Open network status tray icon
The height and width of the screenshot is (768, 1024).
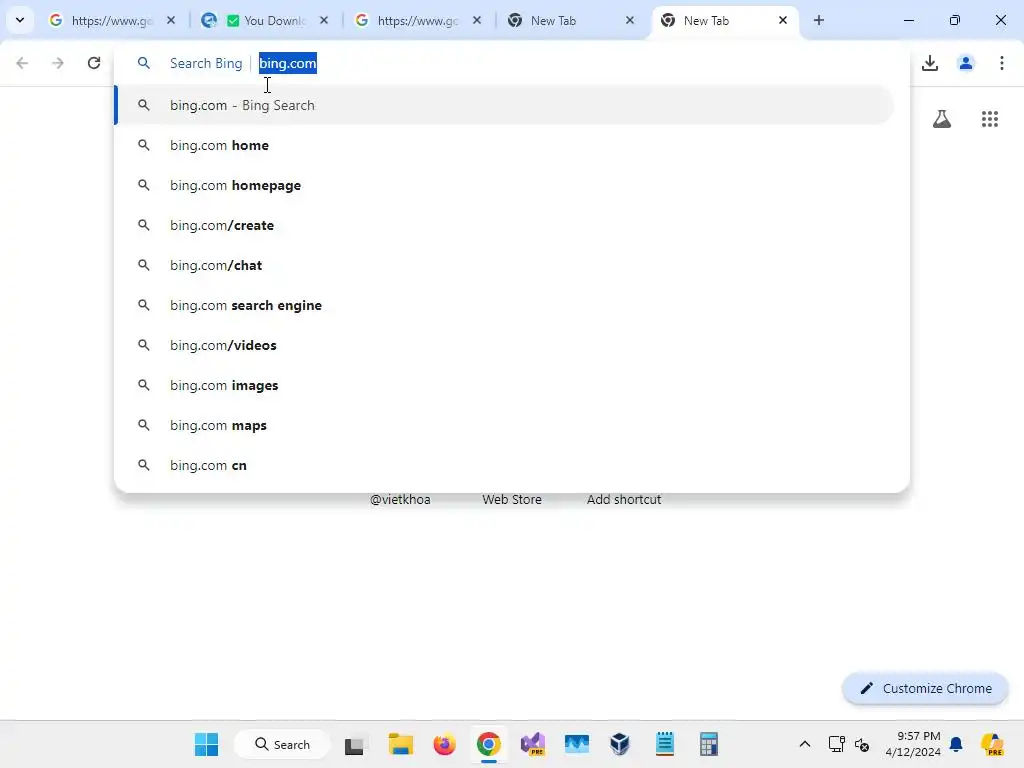(837, 744)
